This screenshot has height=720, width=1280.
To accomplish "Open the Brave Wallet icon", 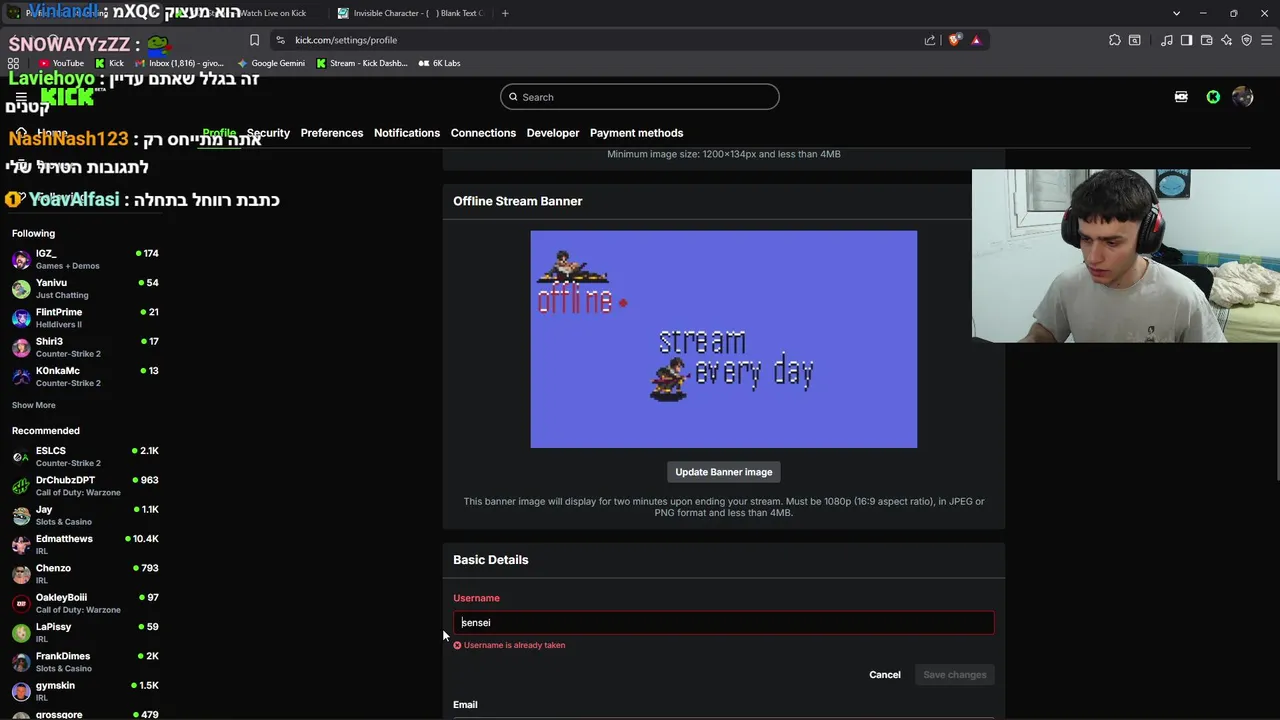I will tap(1206, 40).
